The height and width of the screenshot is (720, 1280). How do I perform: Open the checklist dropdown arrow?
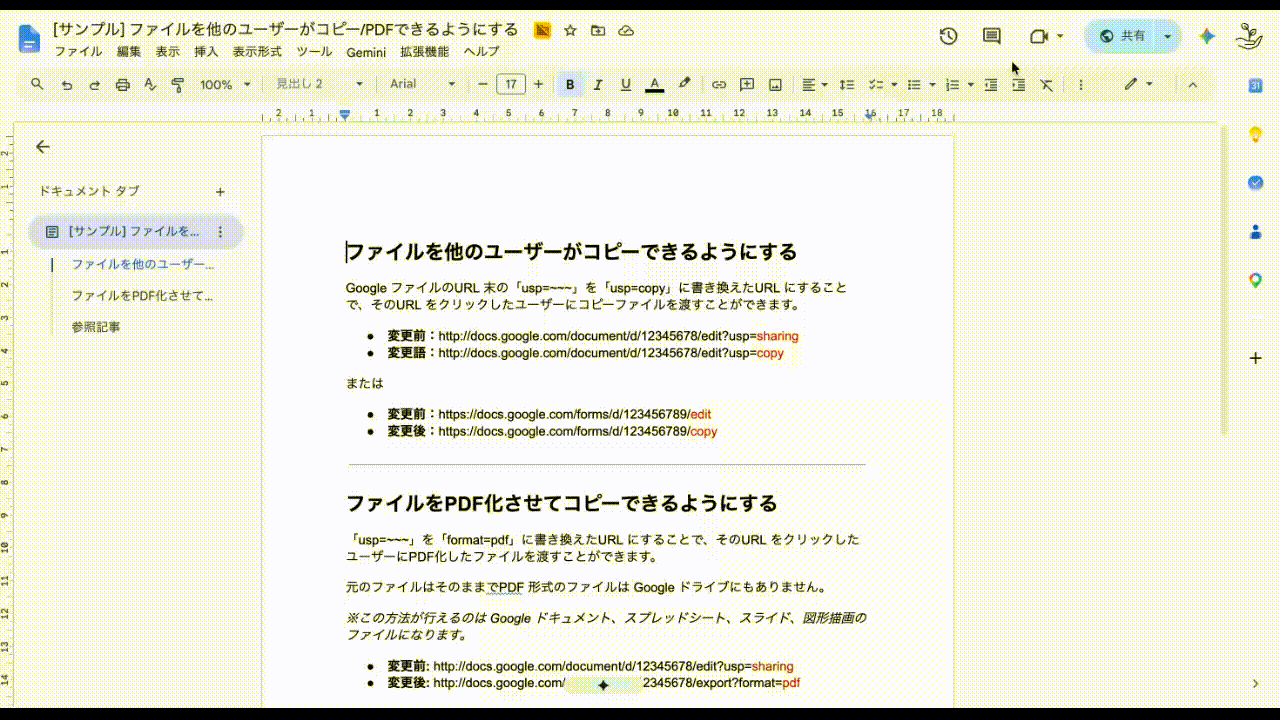(894, 85)
